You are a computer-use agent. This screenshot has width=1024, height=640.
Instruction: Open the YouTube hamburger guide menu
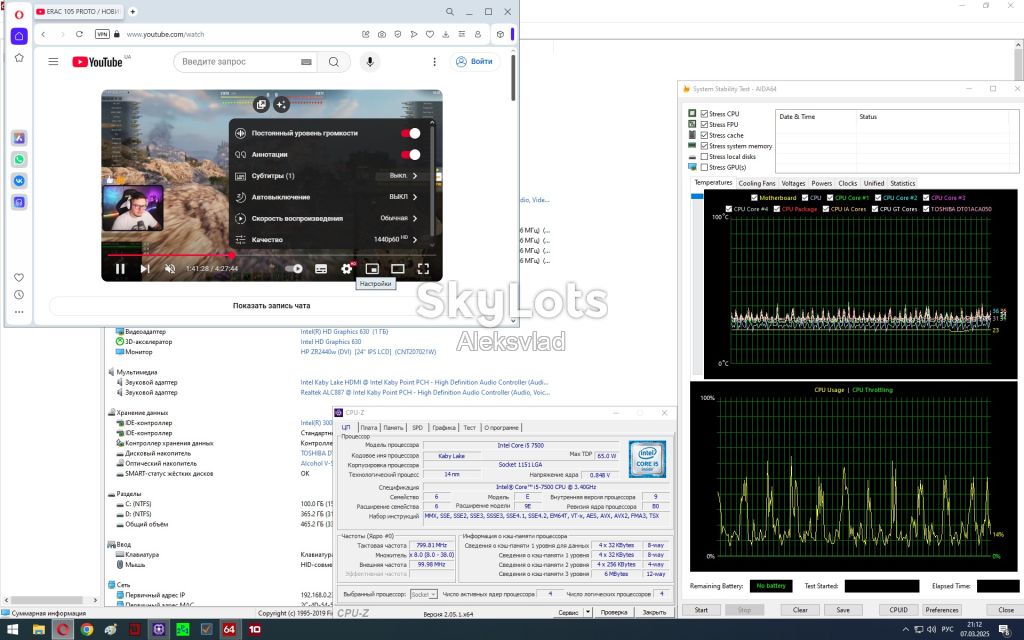tap(54, 61)
